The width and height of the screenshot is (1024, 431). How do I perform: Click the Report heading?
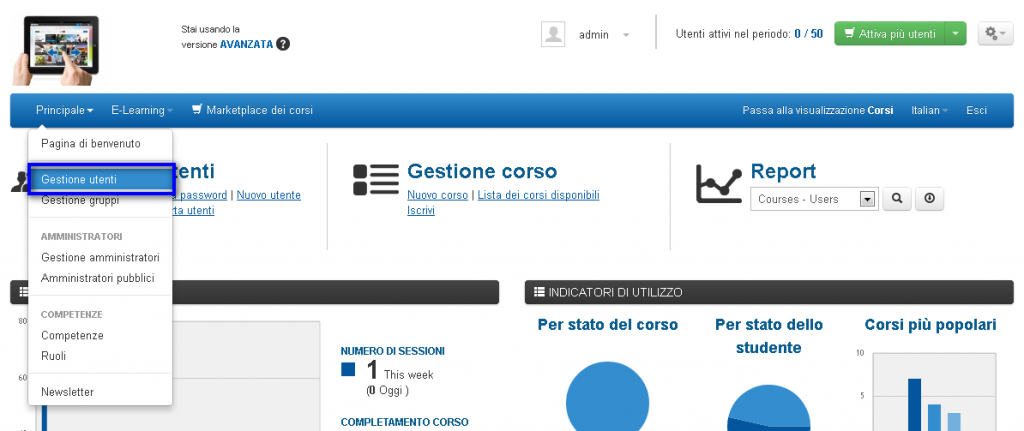point(784,172)
